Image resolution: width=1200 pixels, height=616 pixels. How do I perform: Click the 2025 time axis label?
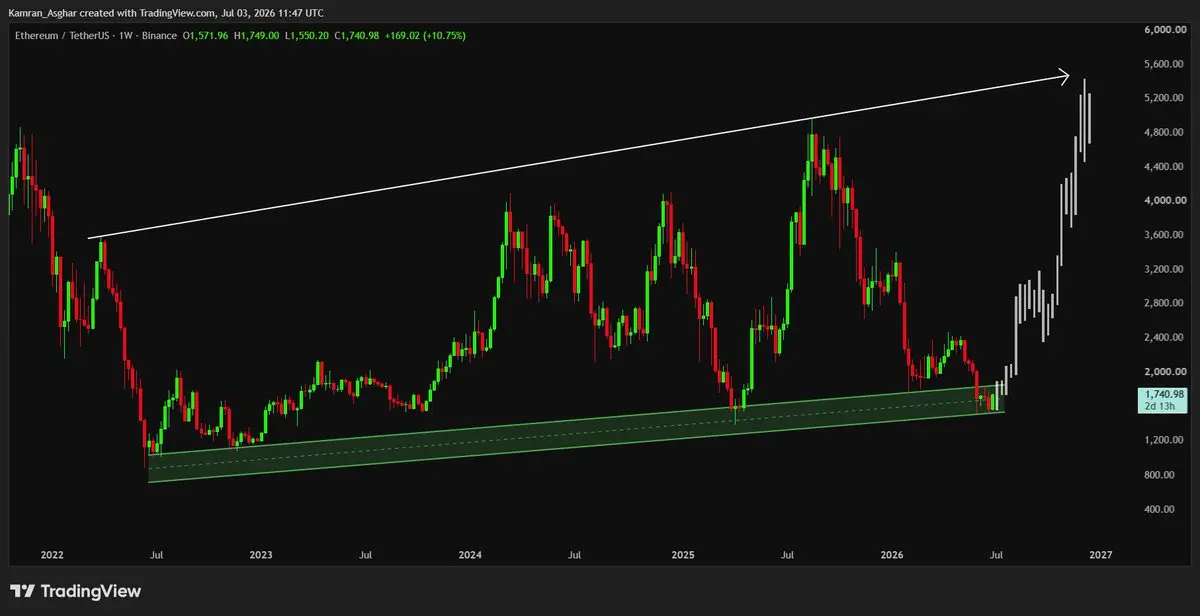coord(683,554)
